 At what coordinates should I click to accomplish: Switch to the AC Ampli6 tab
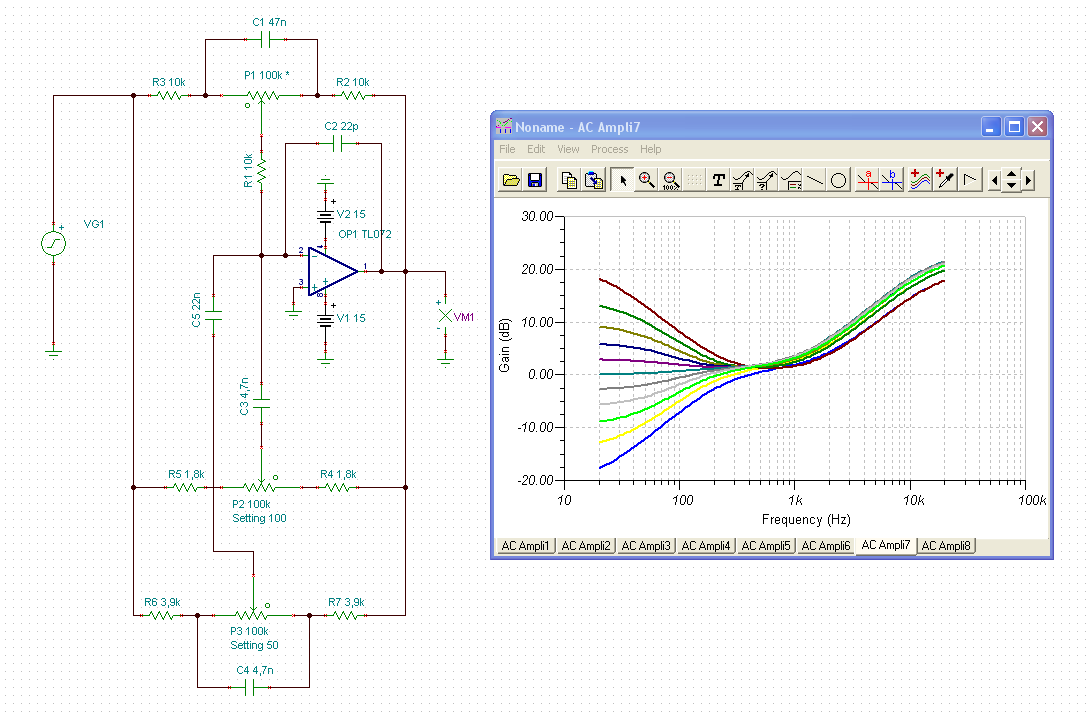coord(826,546)
